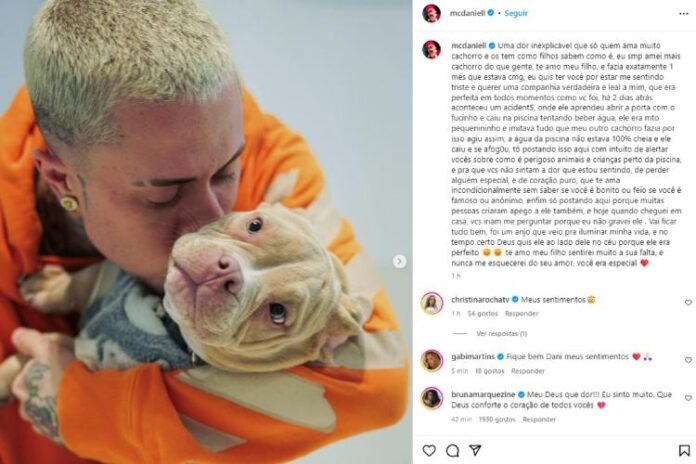
Task: Open christinarochatv's profile picture
Action: pyautogui.click(x=431, y=303)
